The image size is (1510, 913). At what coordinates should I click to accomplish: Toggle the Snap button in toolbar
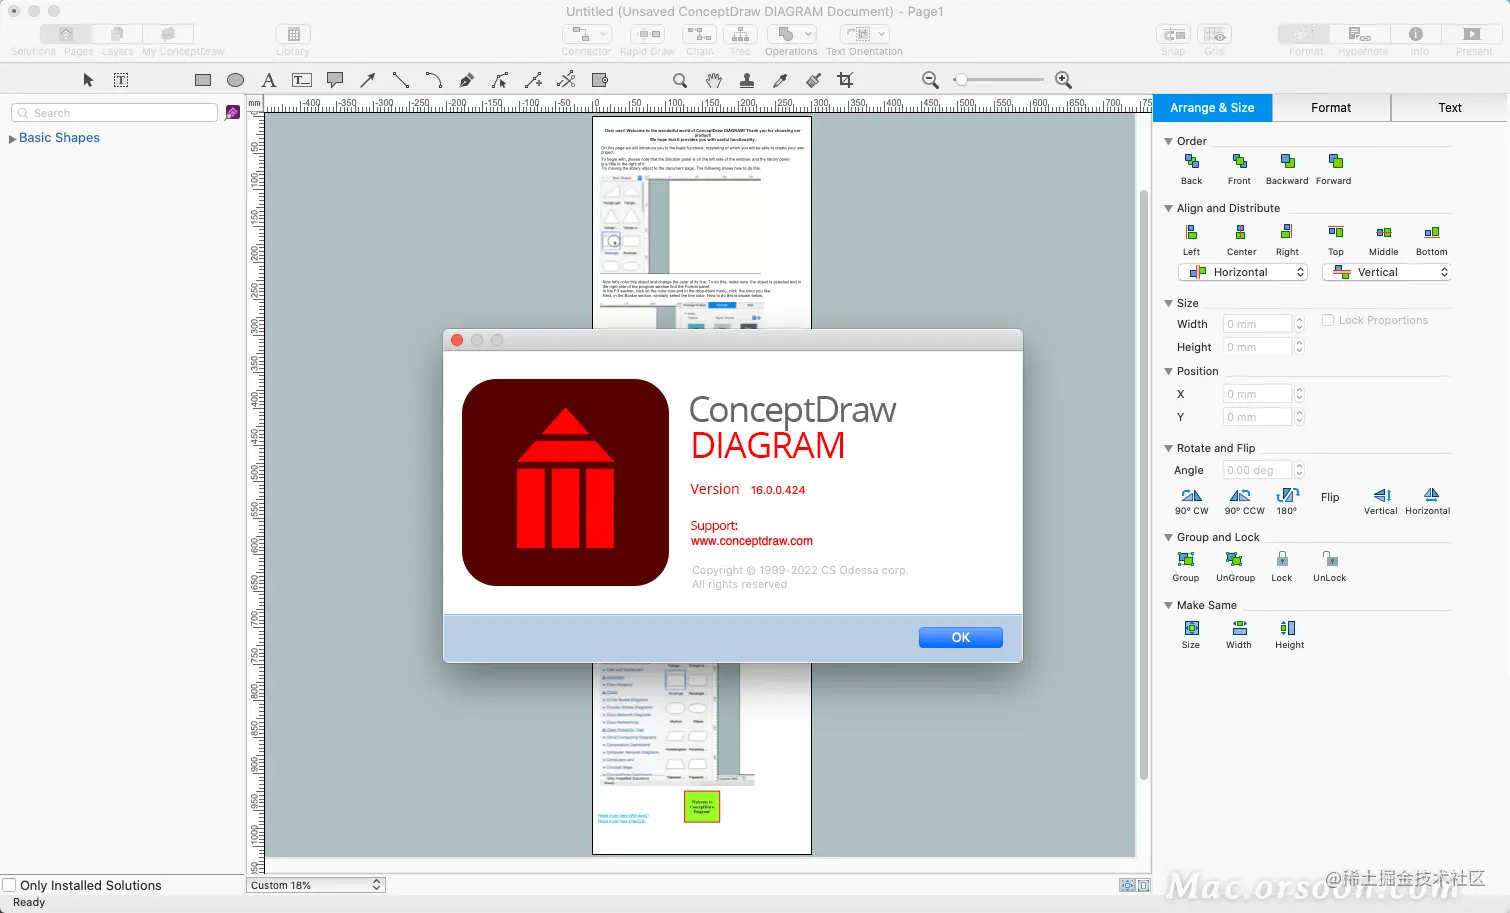click(1174, 35)
